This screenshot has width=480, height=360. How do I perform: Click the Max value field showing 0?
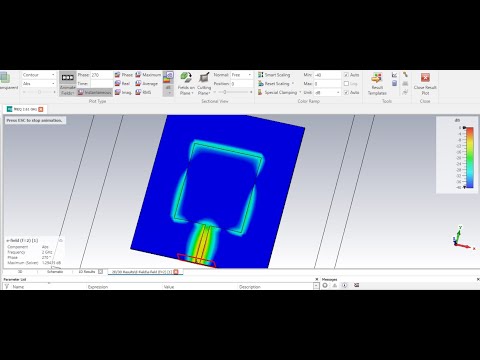(x=327, y=83)
